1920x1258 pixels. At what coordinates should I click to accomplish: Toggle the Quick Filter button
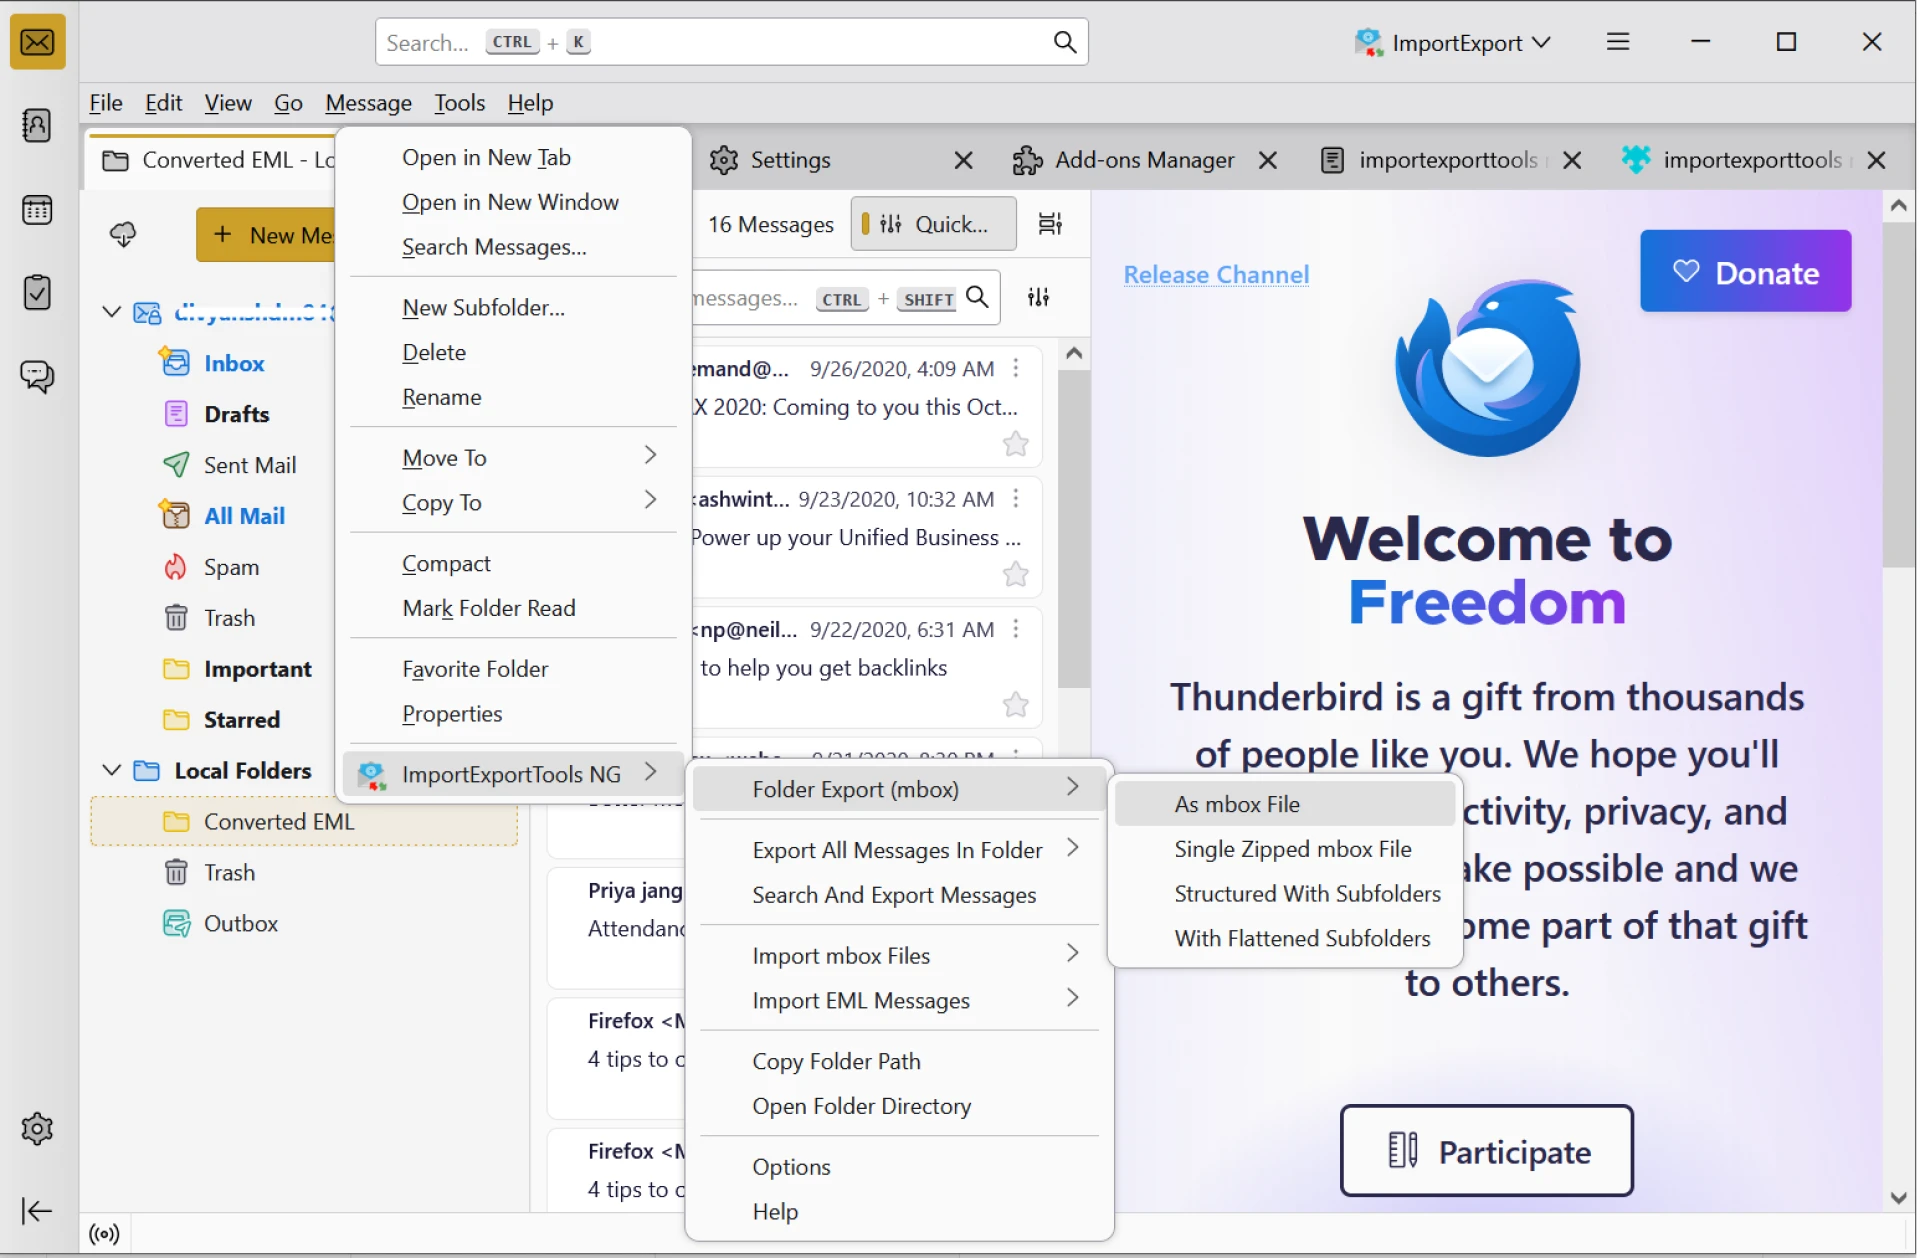tap(933, 224)
